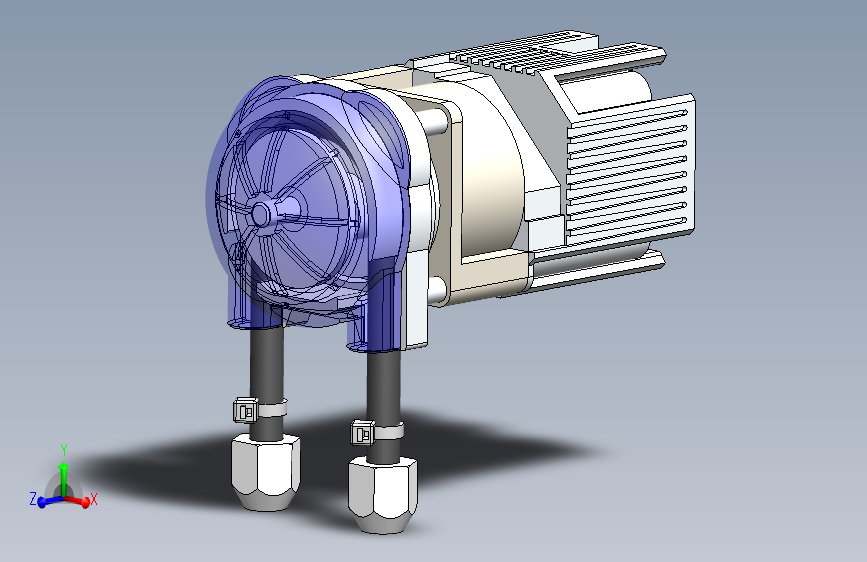The width and height of the screenshot is (867, 562).
Task: Click the red X axis of the triad
Action: 77,501
